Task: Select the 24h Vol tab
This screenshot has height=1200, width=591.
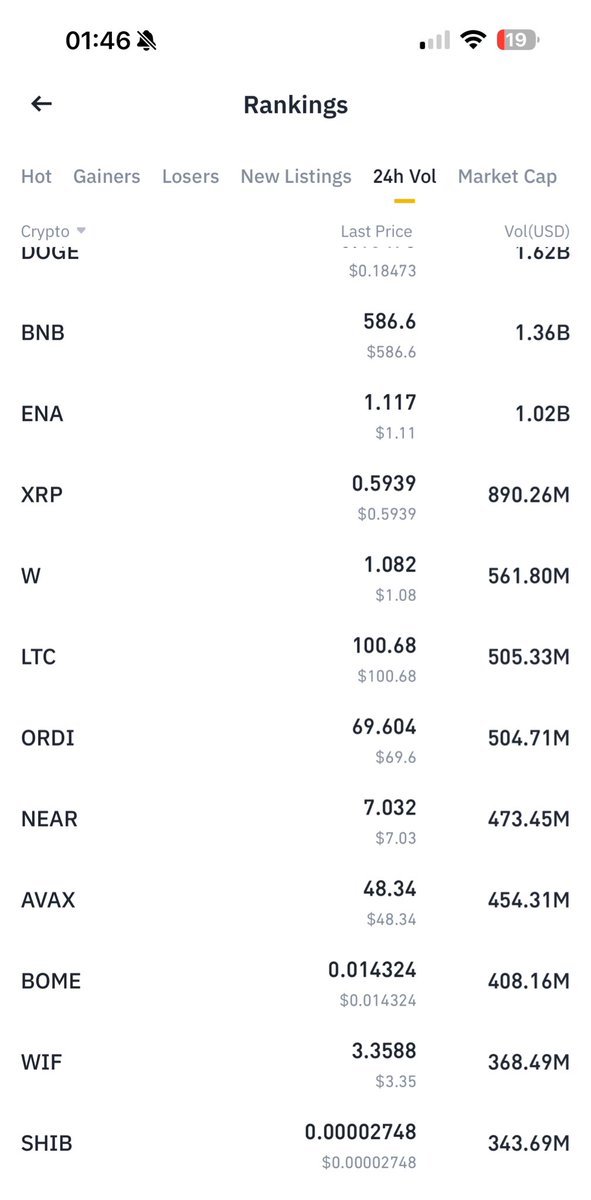Action: [405, 176]
